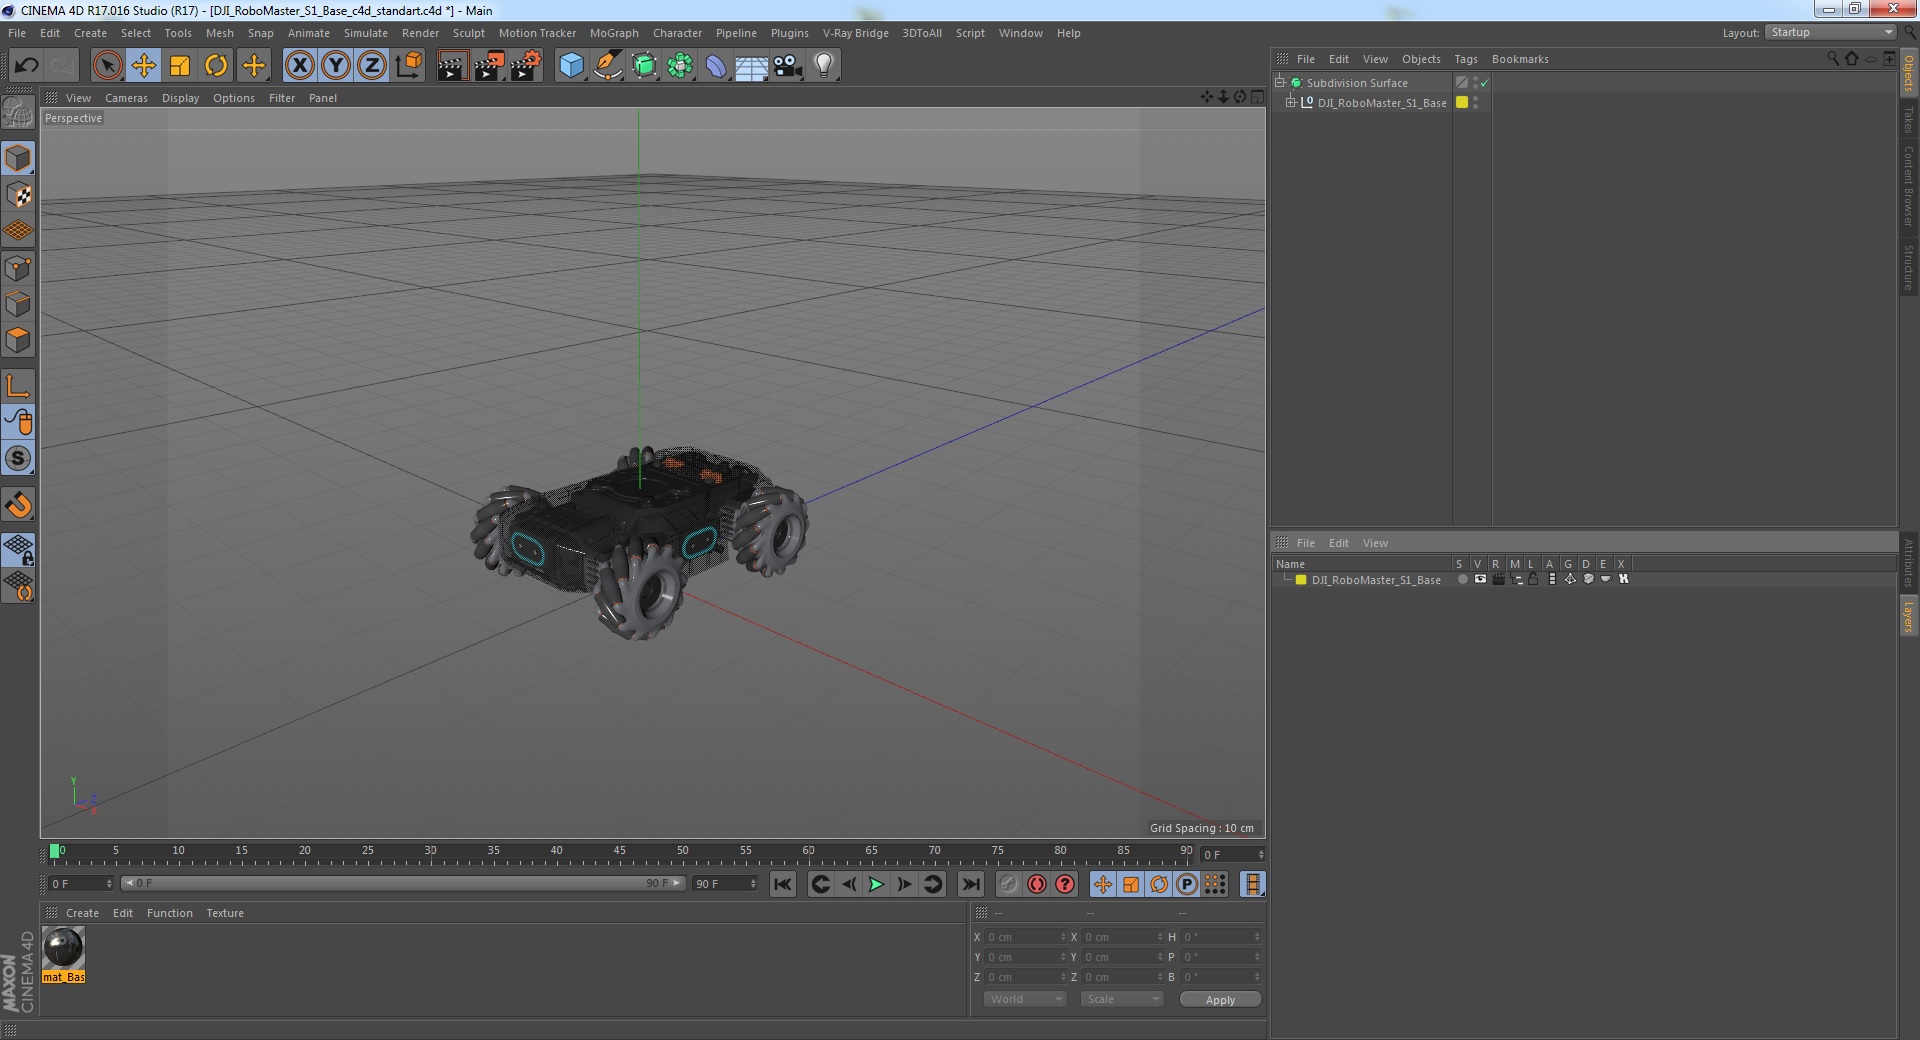
Task: Click the yellow layer color in Layers panel
Action: point(1301,580)
